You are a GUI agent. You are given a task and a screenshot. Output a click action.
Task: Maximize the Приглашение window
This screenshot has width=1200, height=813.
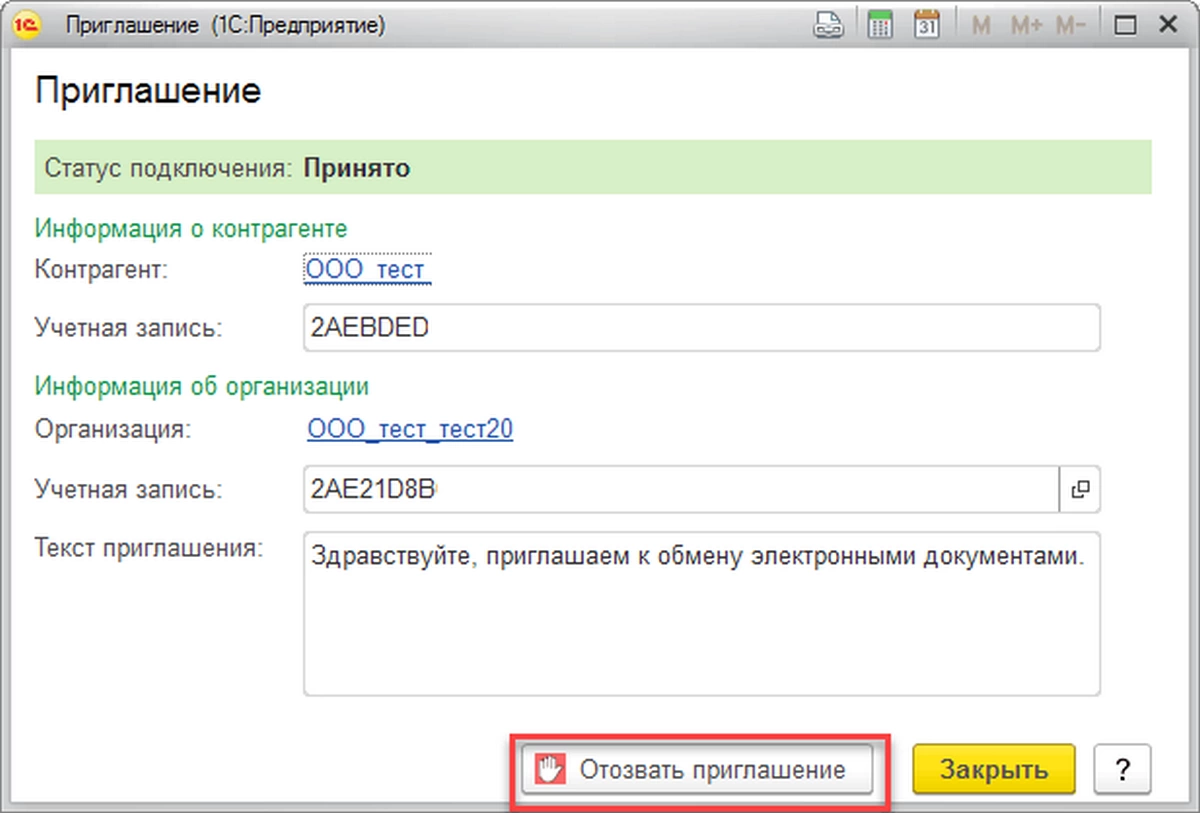[x=1126, y=26]
